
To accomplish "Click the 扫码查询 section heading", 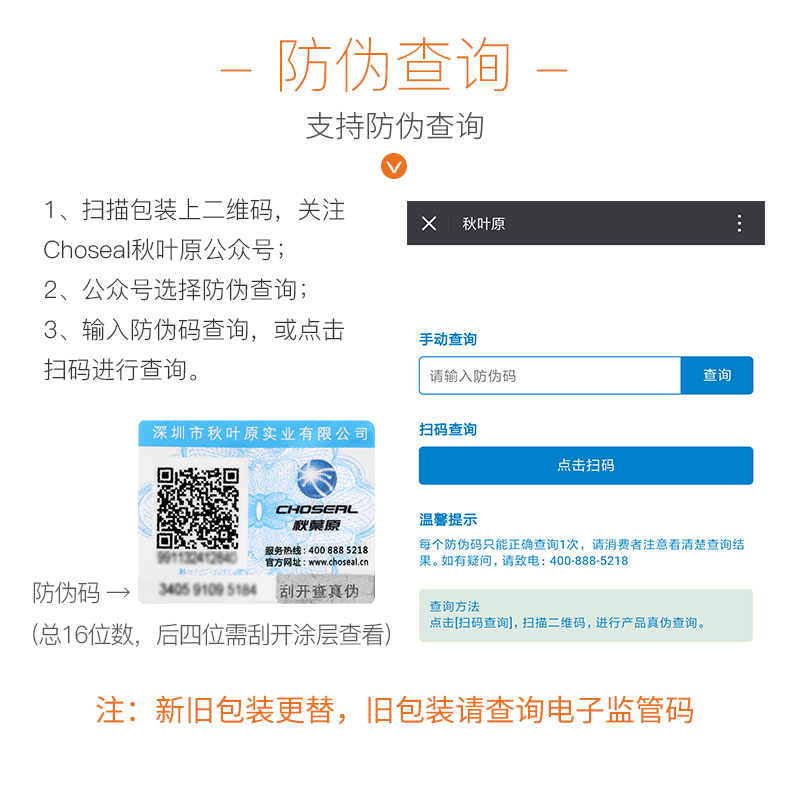I will coord(448,430).
